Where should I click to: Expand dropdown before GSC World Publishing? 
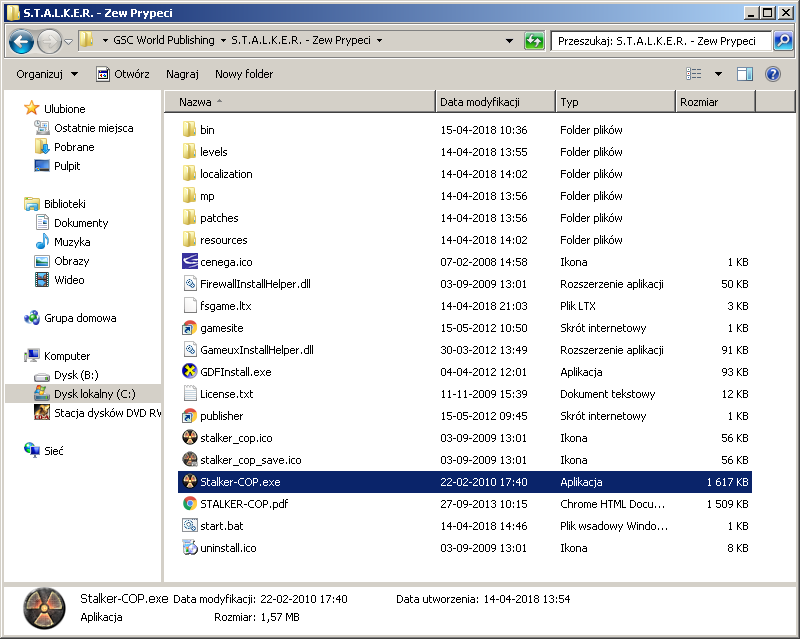point(105,40)
